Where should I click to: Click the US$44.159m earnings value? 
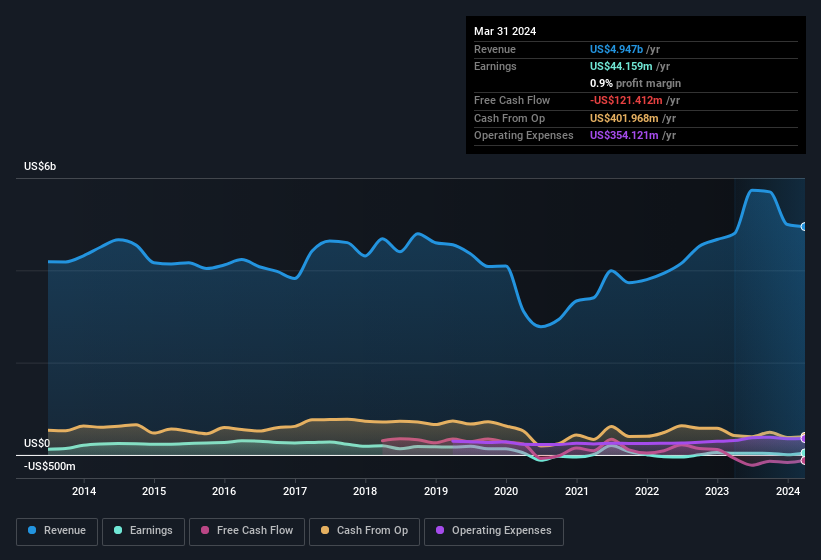coord(621,66)
